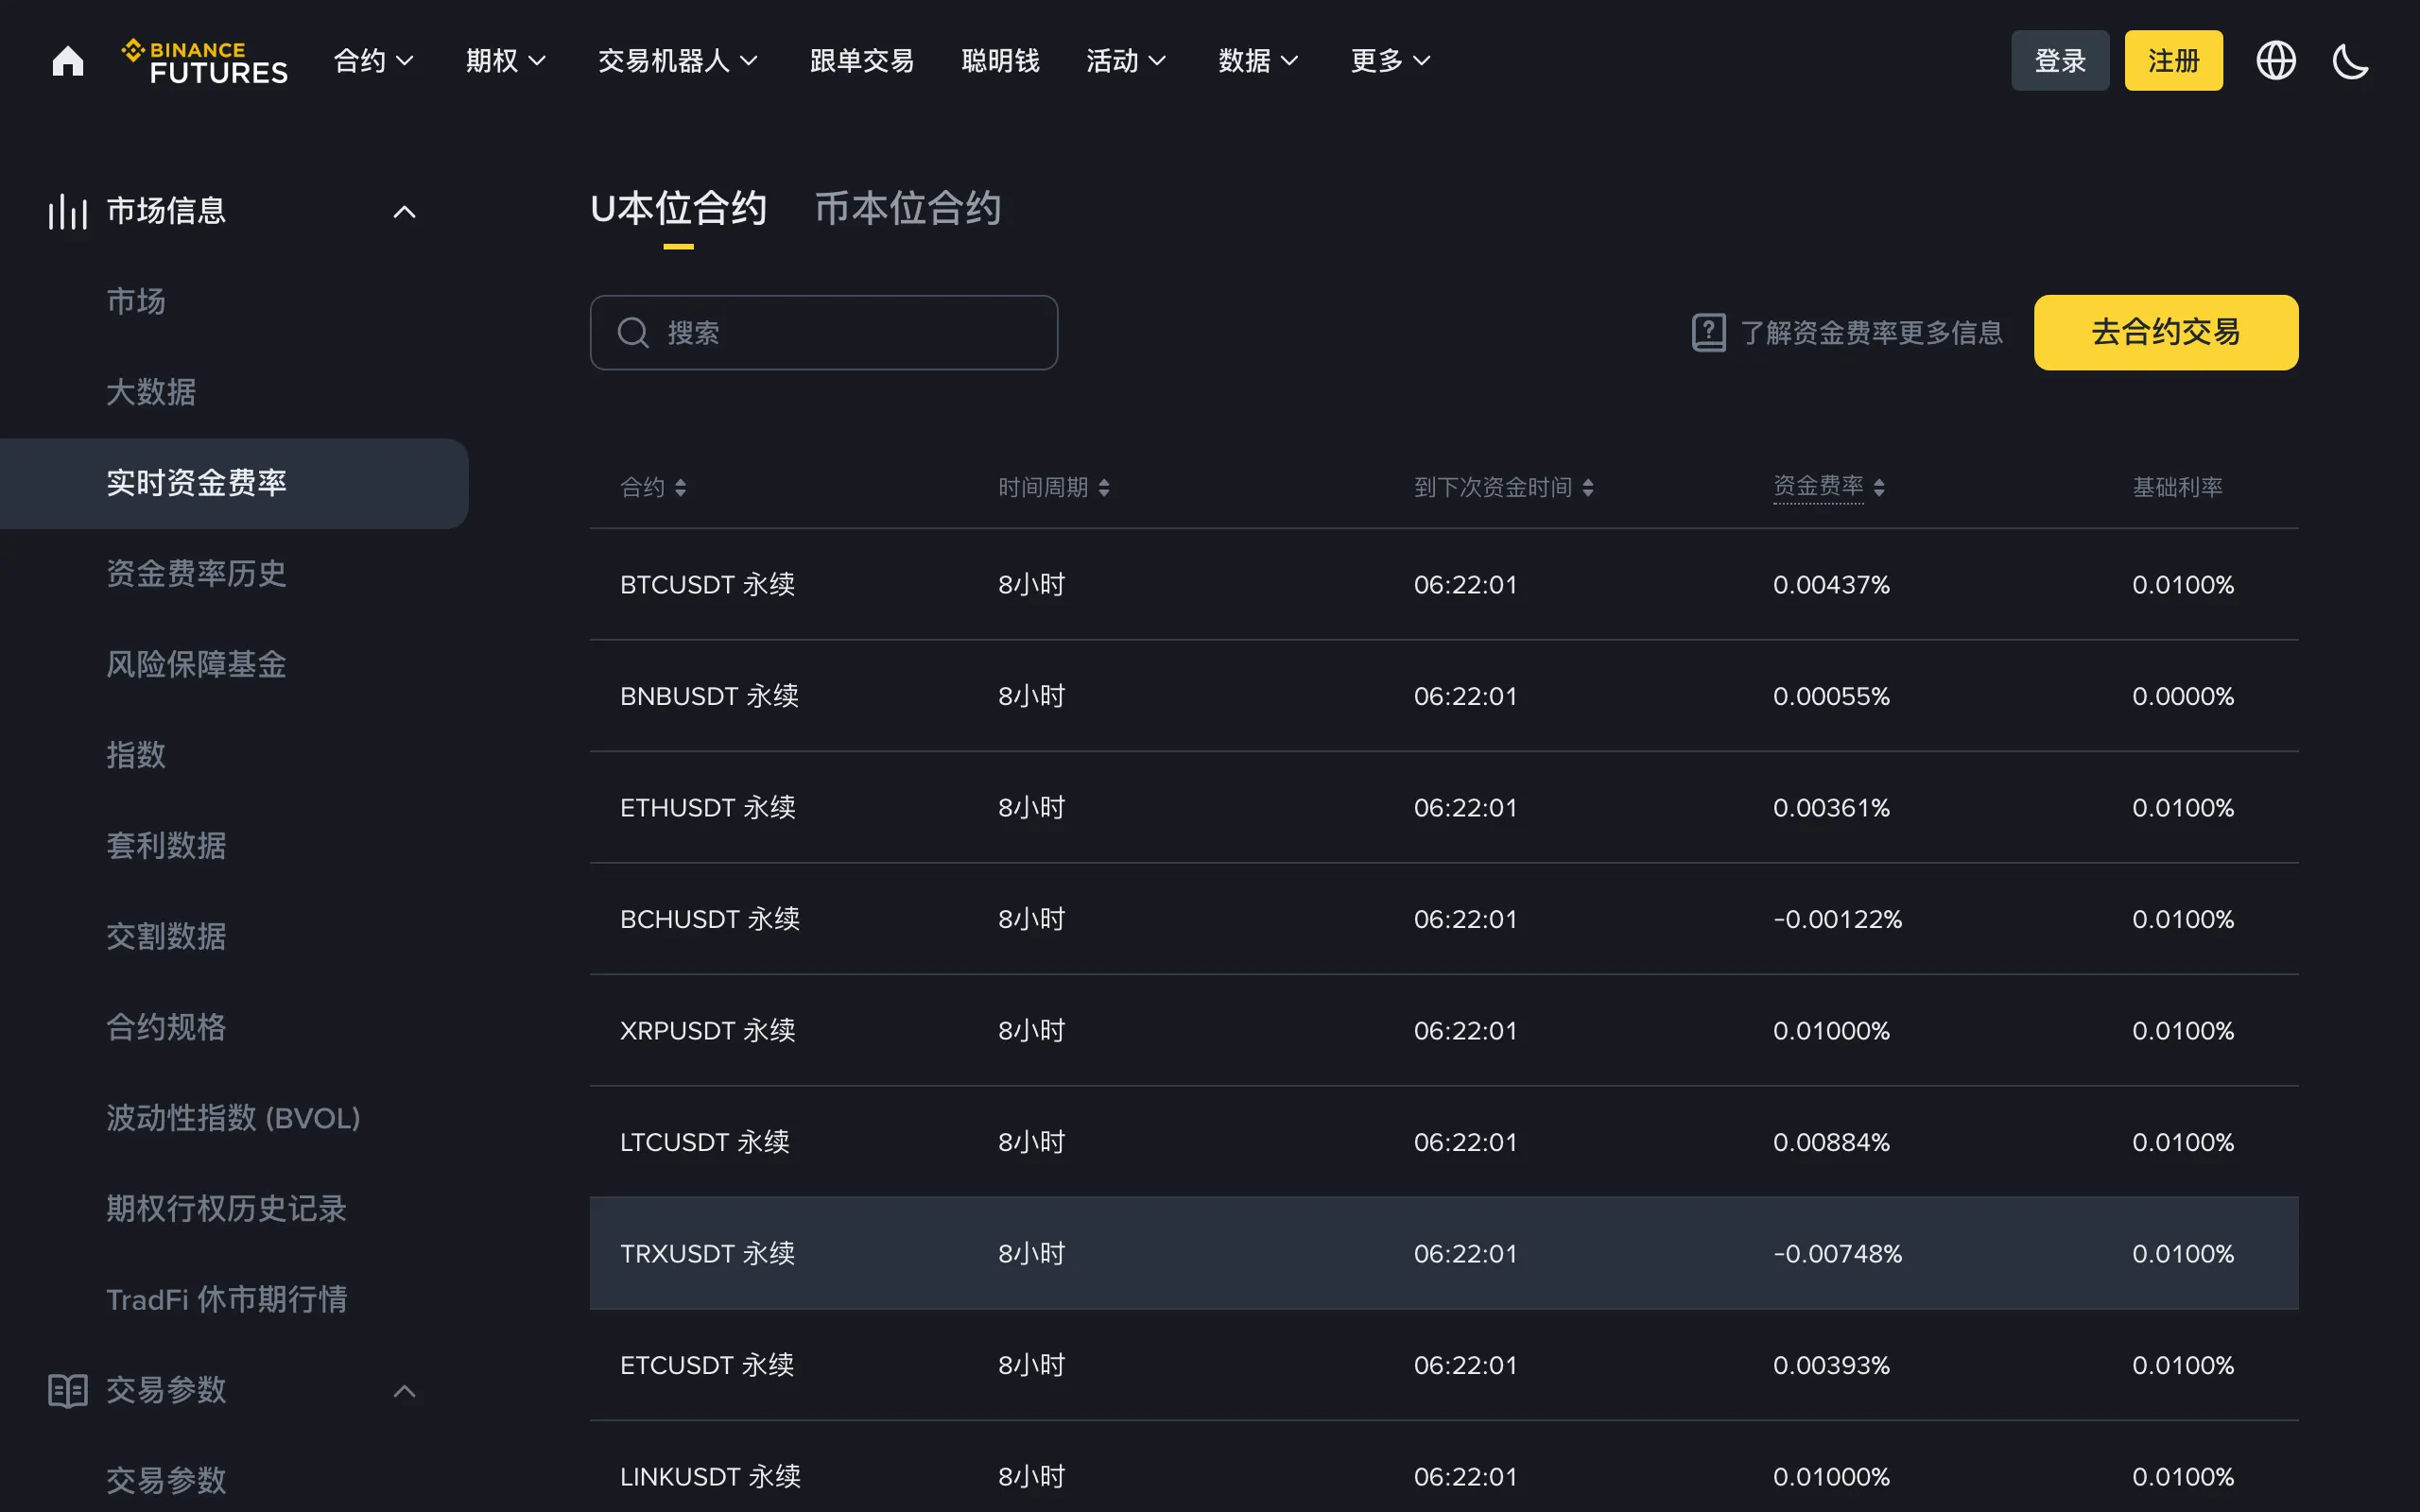Image resolution: width=2420 pixels, height=1512 pixels.
Task: Open 市场 in the sidebar
Action: pos(136,301)
